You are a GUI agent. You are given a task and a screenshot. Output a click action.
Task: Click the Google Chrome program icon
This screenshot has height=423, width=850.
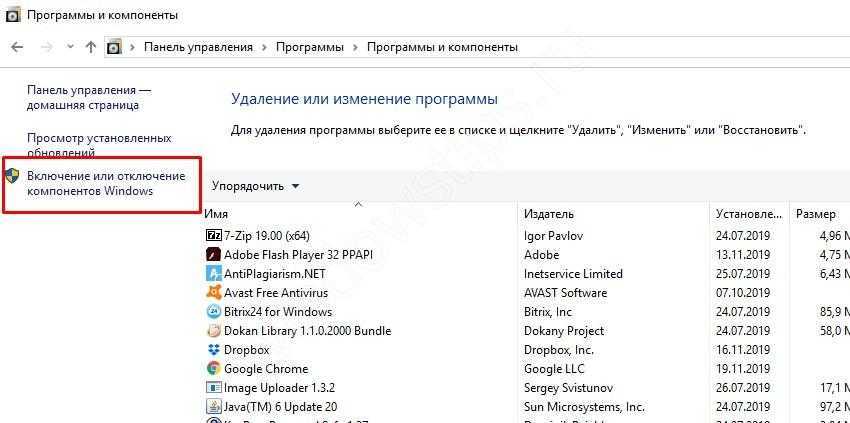click(x=214, y=369)
